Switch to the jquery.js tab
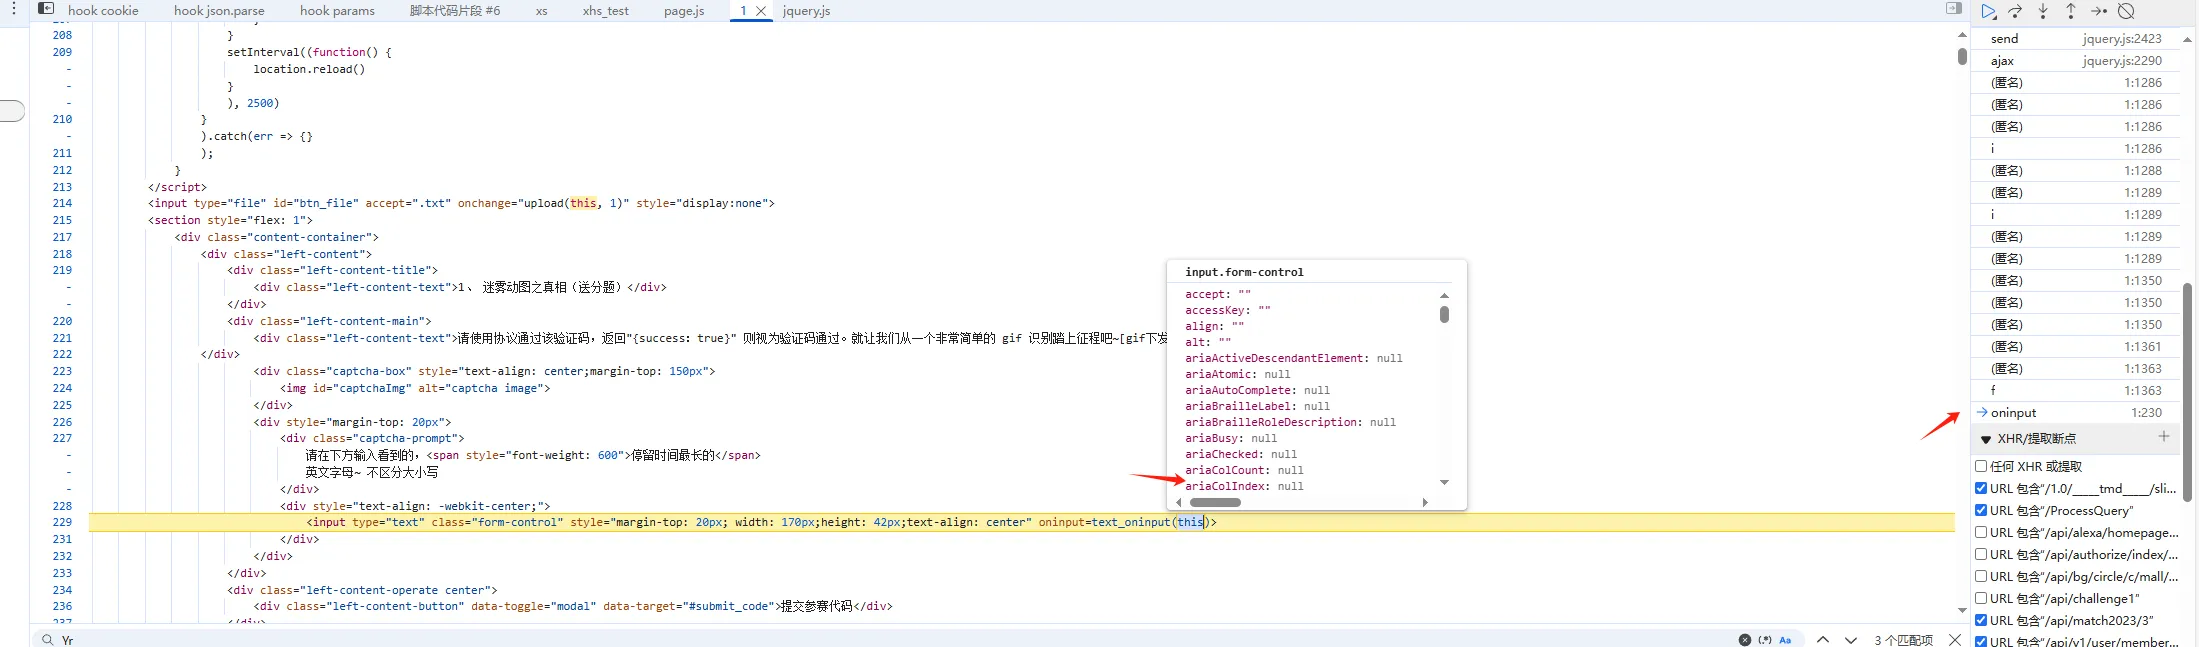This screenshot has height=647, width=2199. coord(807,11)
